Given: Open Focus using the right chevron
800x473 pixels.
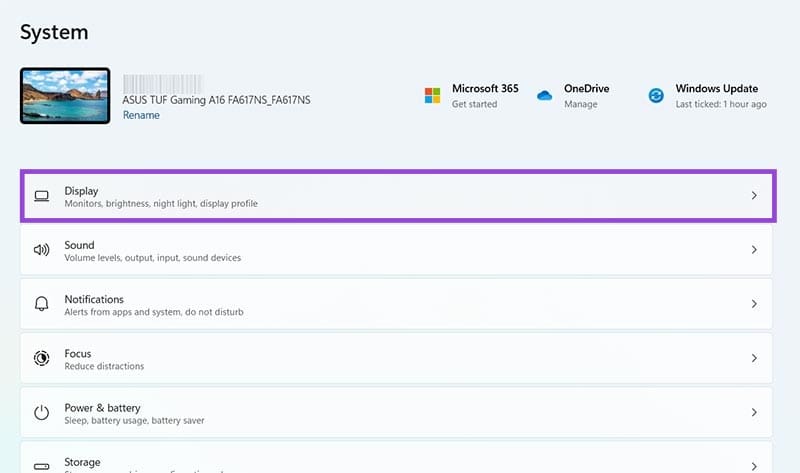Looking at the screenshot, I should coord(754,358).
